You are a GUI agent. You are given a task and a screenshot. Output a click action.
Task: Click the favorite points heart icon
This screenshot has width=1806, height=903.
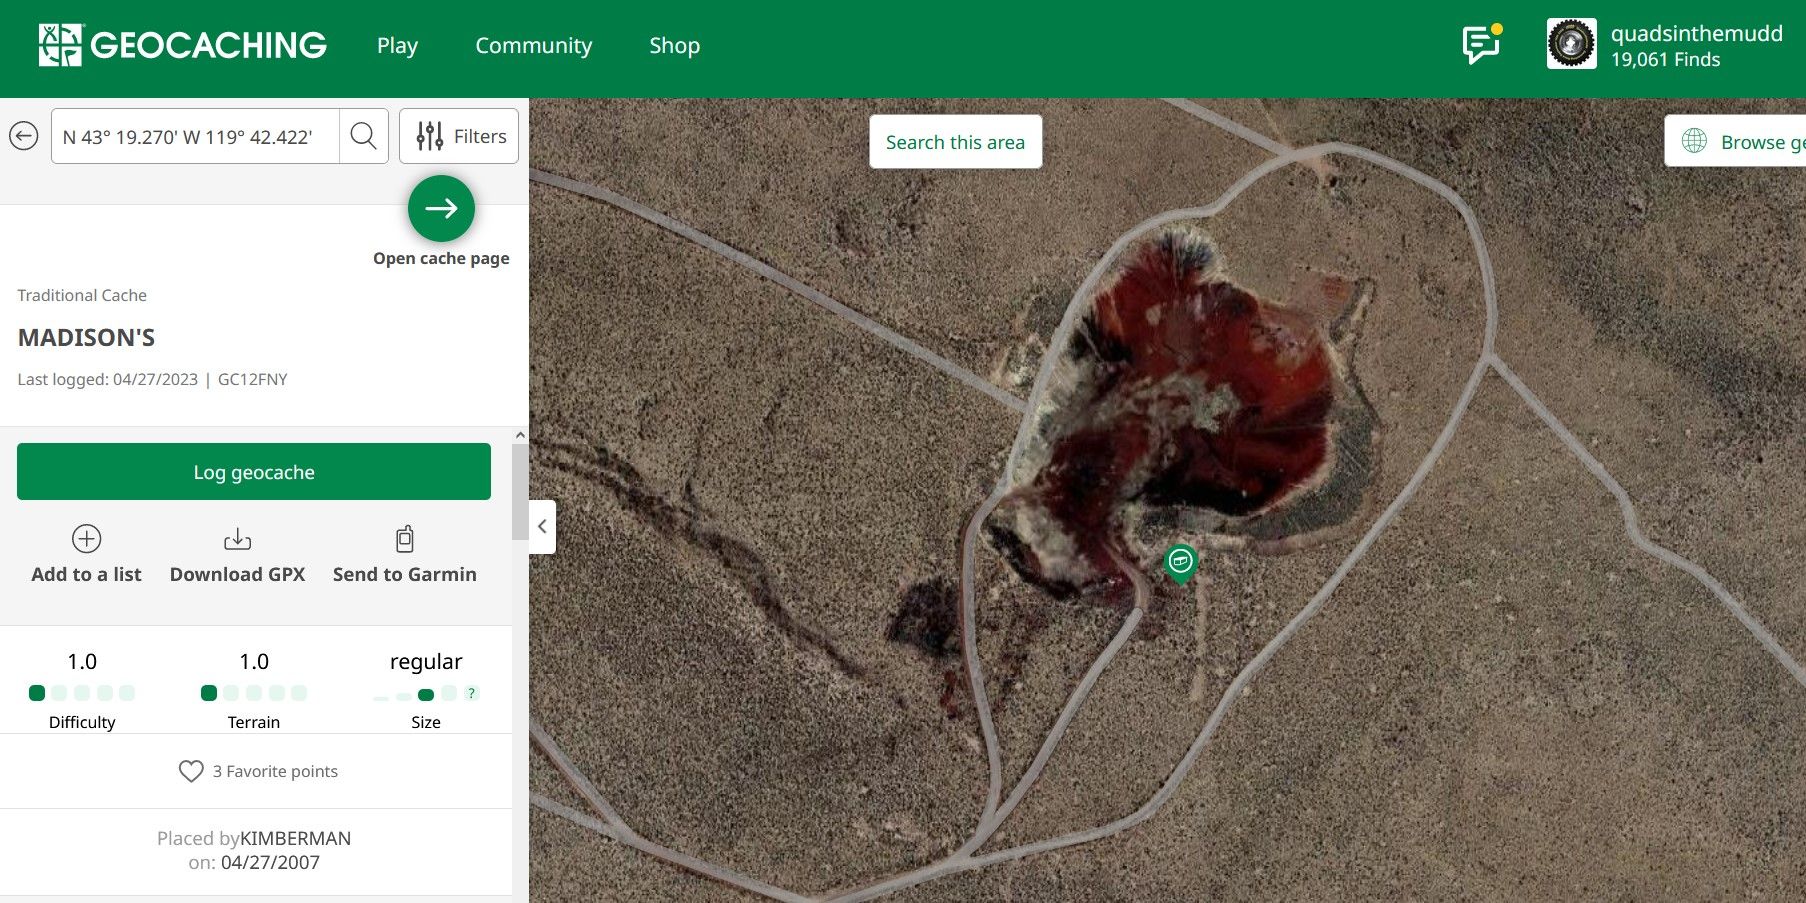pos(191,771)
